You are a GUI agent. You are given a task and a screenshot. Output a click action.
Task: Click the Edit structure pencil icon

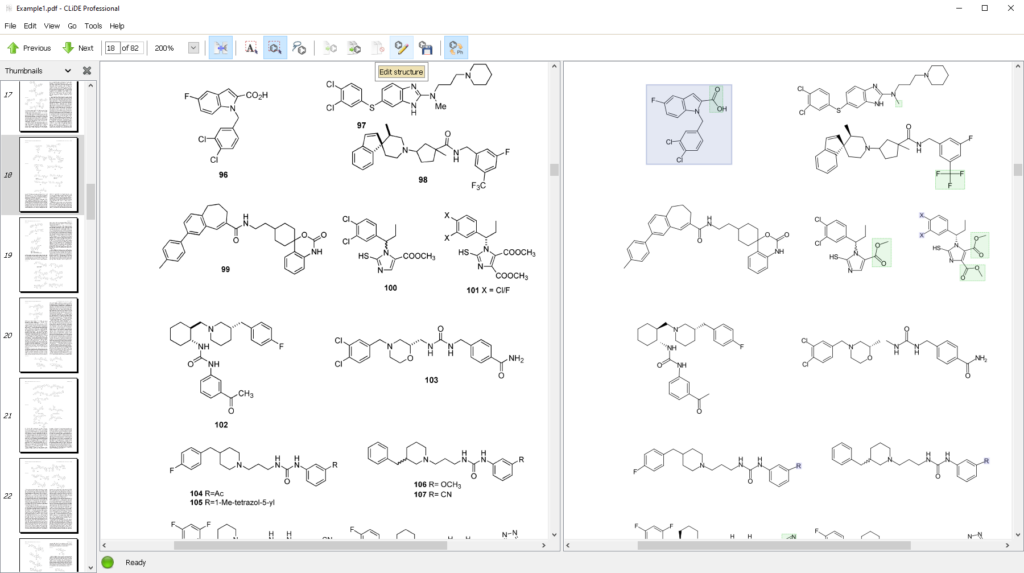[x=401, y=47]
